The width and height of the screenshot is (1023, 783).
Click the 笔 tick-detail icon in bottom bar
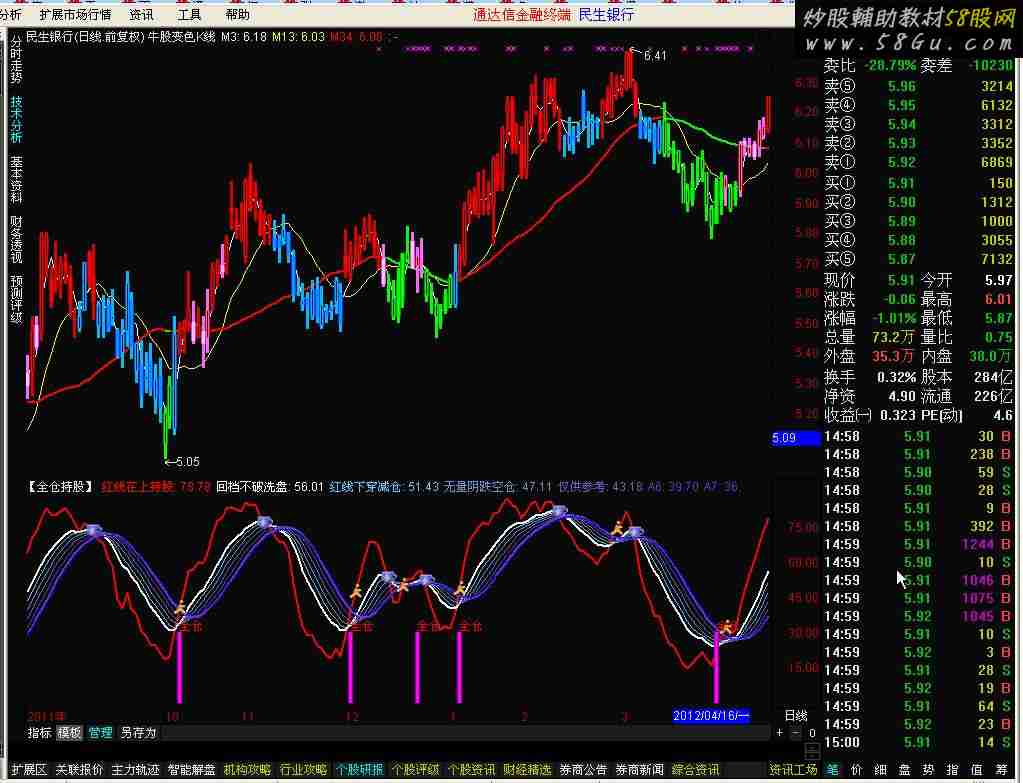[x=833, y=770]
